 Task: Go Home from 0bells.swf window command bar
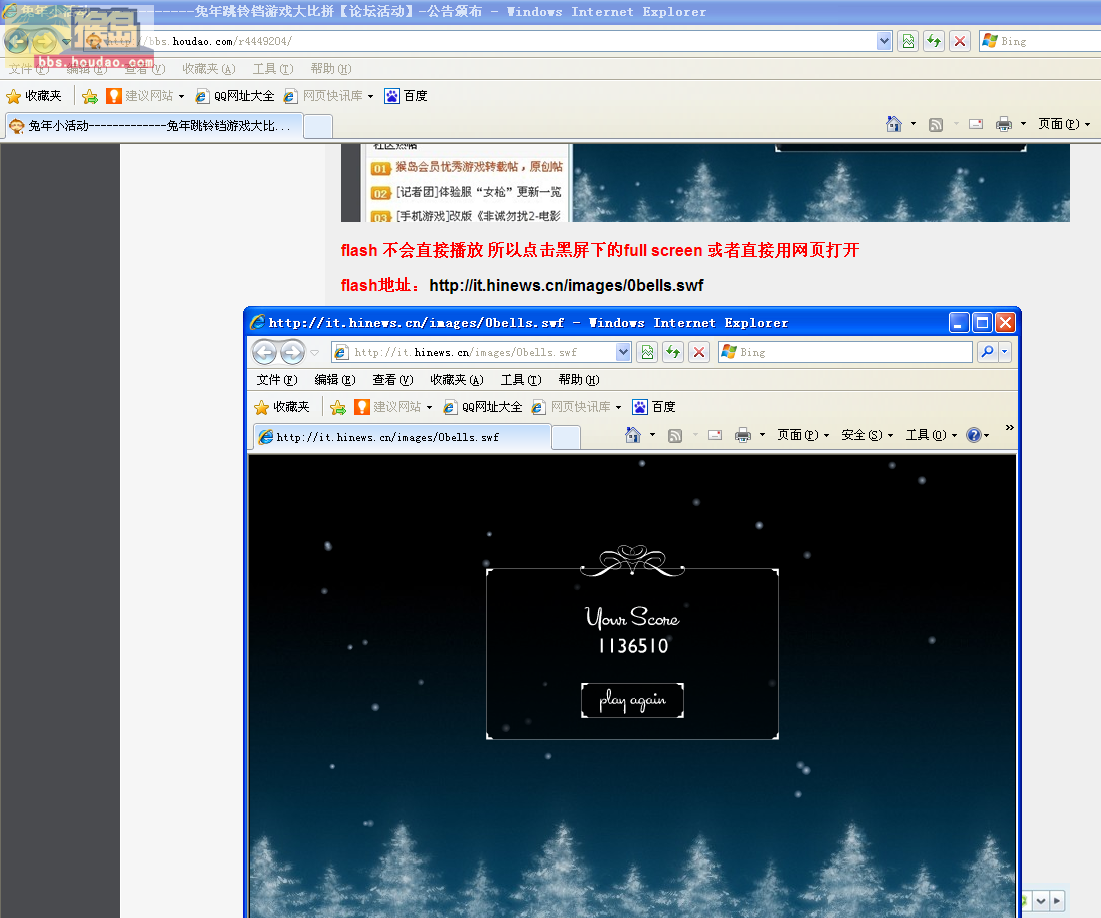point(633,435)
